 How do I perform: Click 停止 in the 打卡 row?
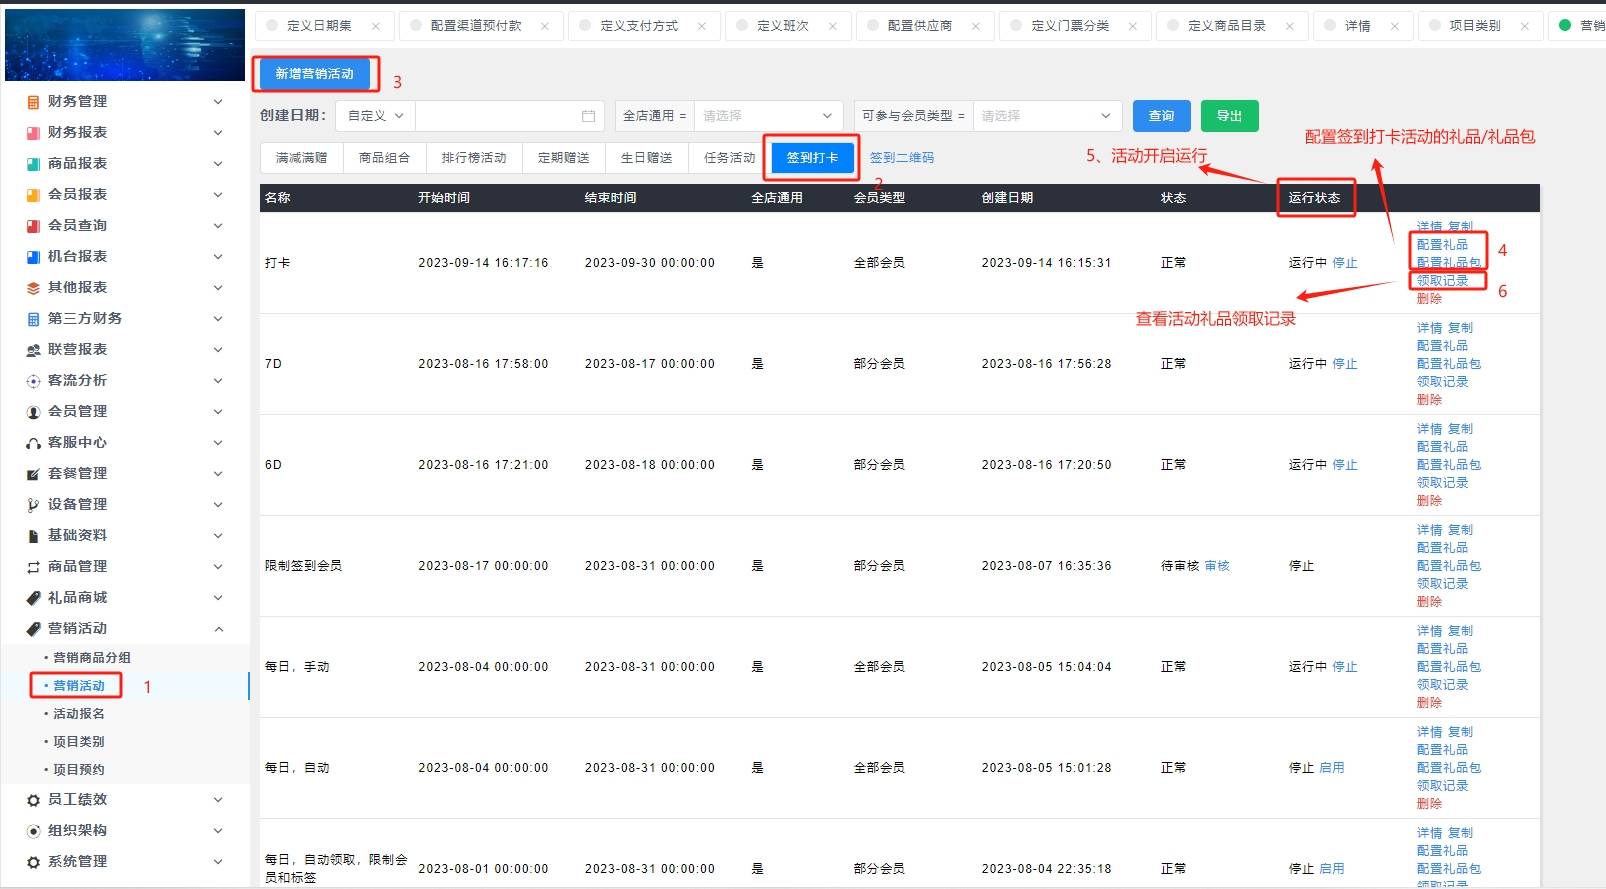[x=1345, y=263]
